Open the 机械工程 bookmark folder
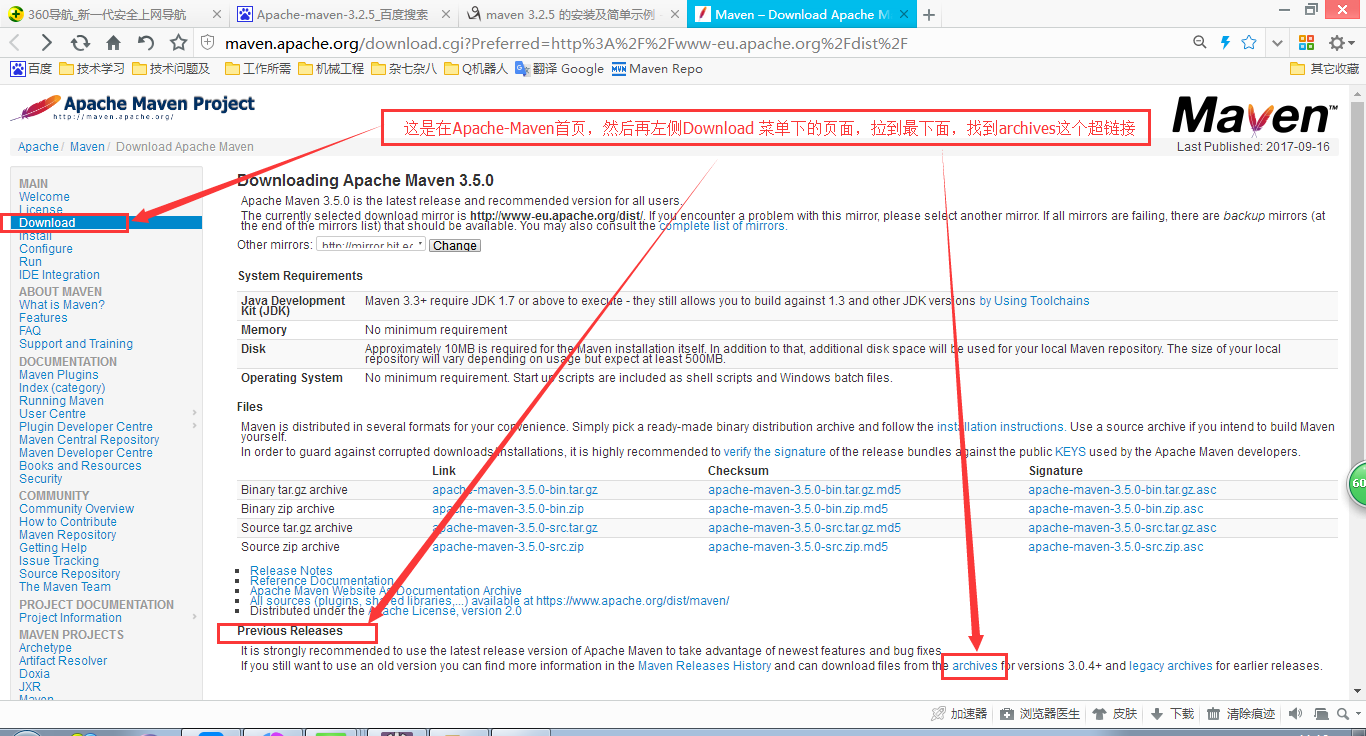Viewport: 1366px width, 736px height. click(331, 69)
